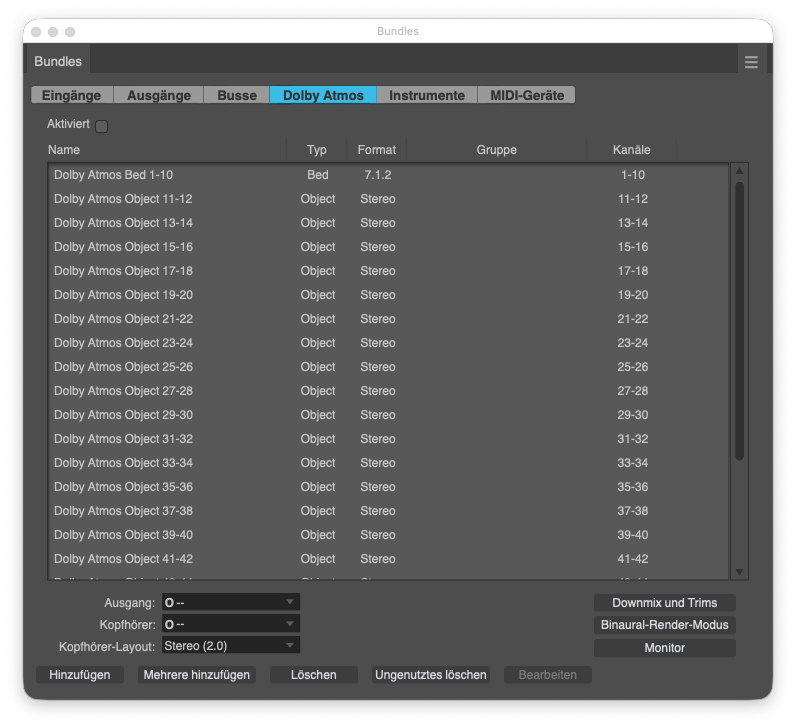Enable the Aktiviert checkbox
796x727 pixels.
click(x=102, y=126)
